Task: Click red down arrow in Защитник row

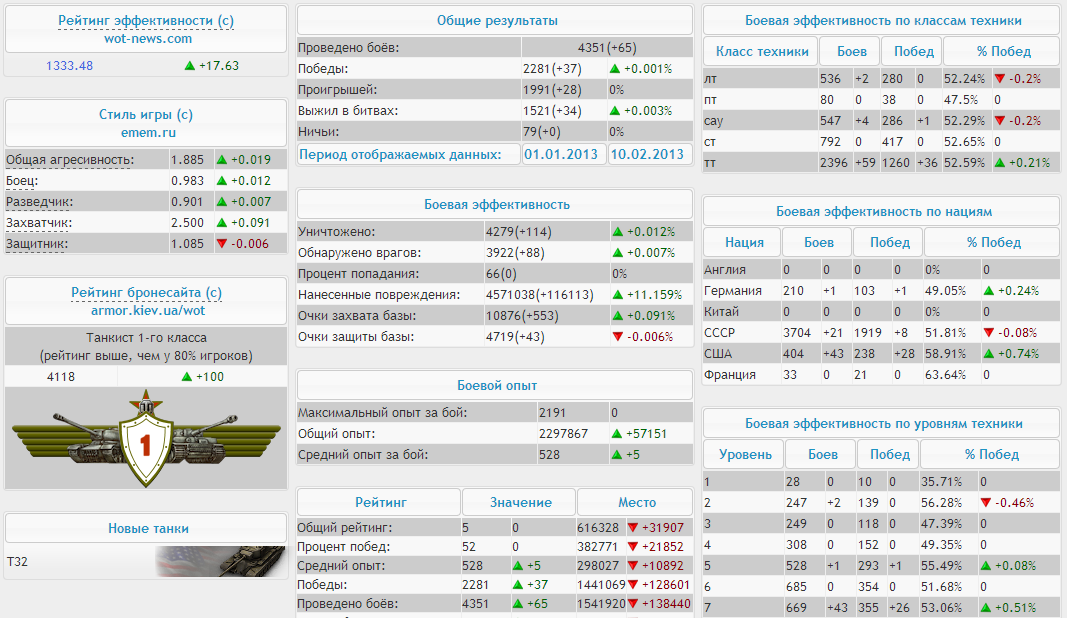Action: coord(222,244)
